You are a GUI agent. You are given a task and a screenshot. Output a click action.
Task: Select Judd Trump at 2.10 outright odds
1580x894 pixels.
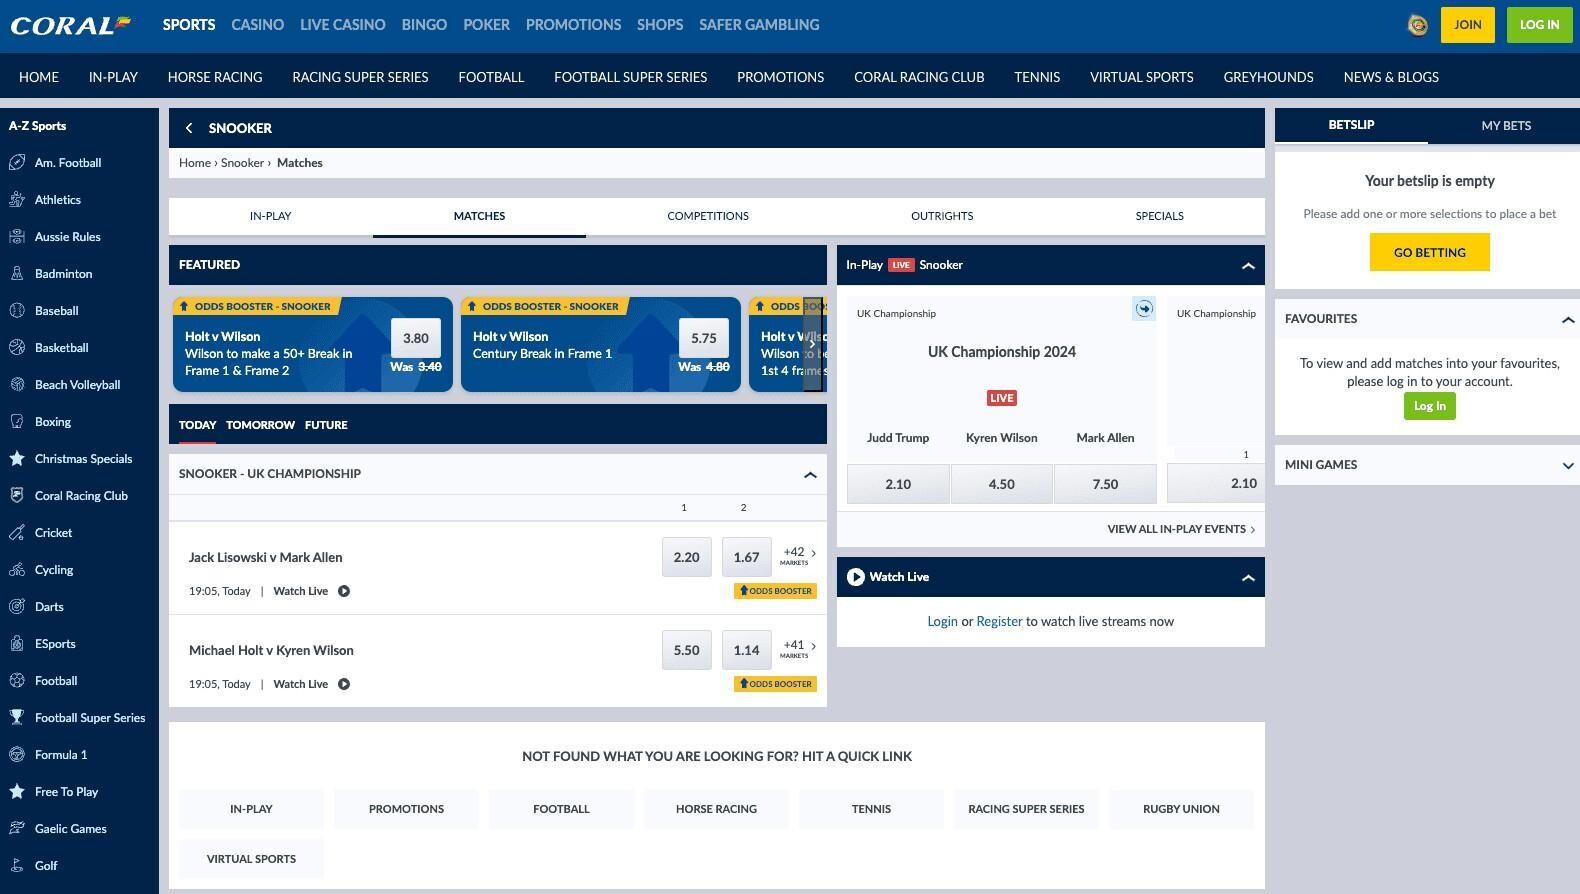click(x=898, y=484)
